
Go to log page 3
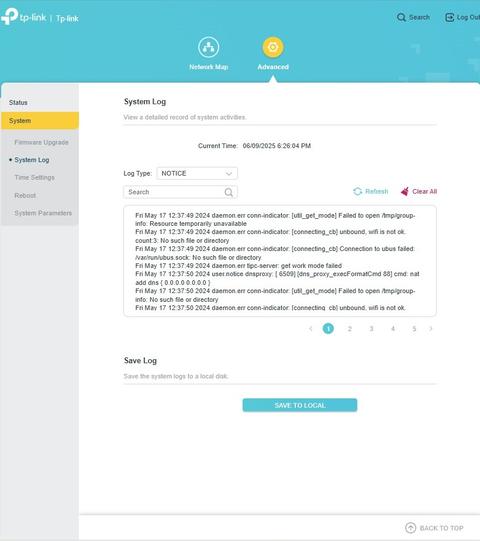pyautogui.click(x=371, y=329)
